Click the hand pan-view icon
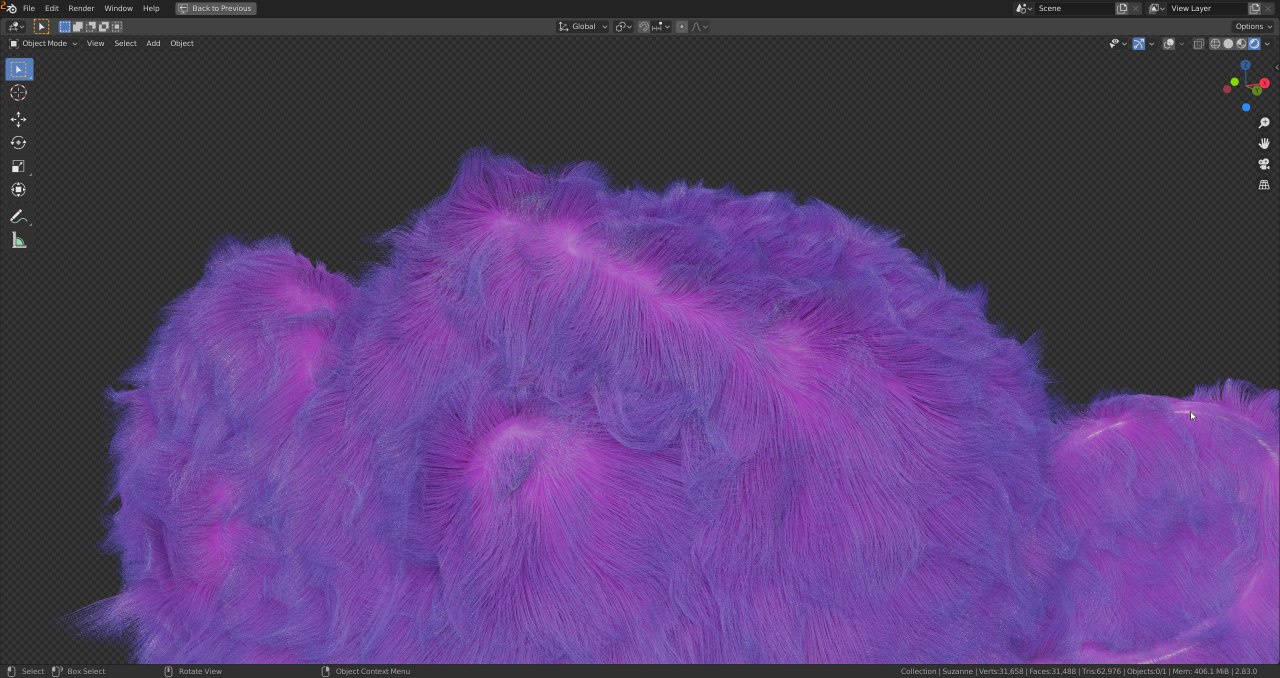The width and height of the screenshot is (1280, 678). [x=1264, y=144]
